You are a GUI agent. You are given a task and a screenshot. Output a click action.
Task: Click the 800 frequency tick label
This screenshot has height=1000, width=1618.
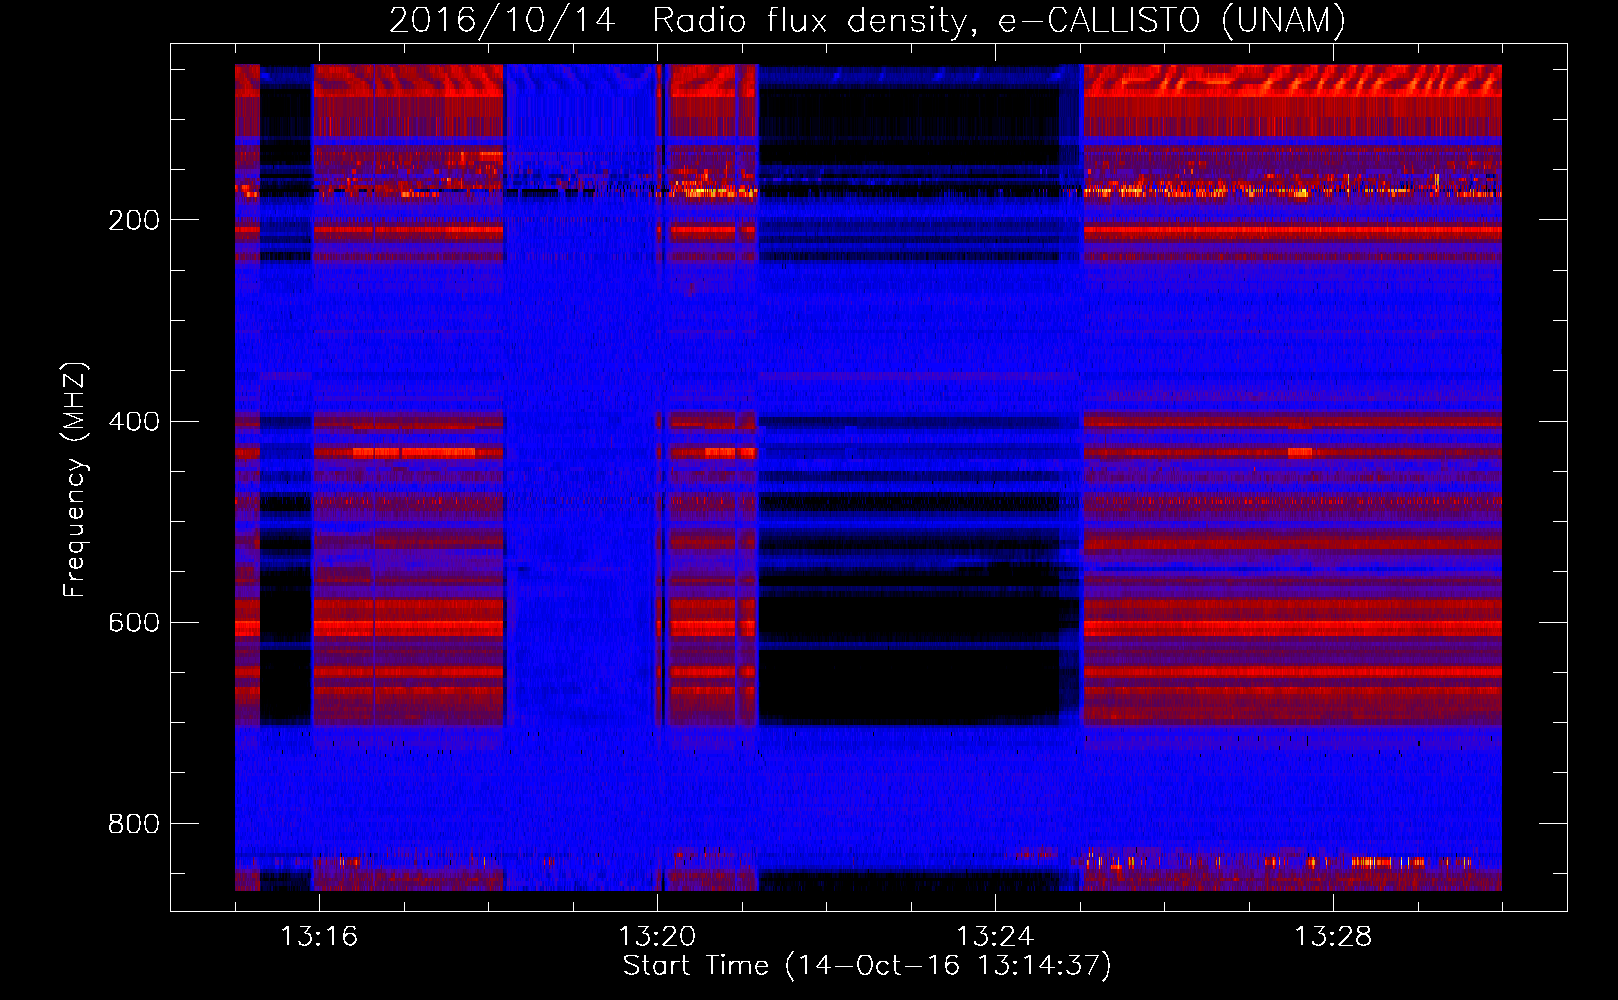133,824
